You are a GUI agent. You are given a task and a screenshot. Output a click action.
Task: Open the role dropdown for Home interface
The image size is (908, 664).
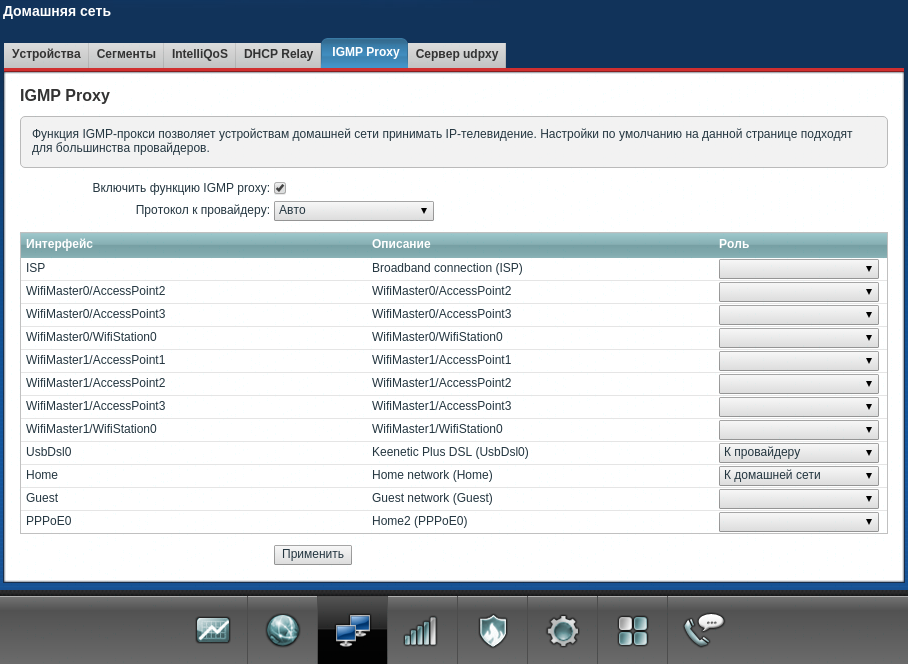click(798, 476)
